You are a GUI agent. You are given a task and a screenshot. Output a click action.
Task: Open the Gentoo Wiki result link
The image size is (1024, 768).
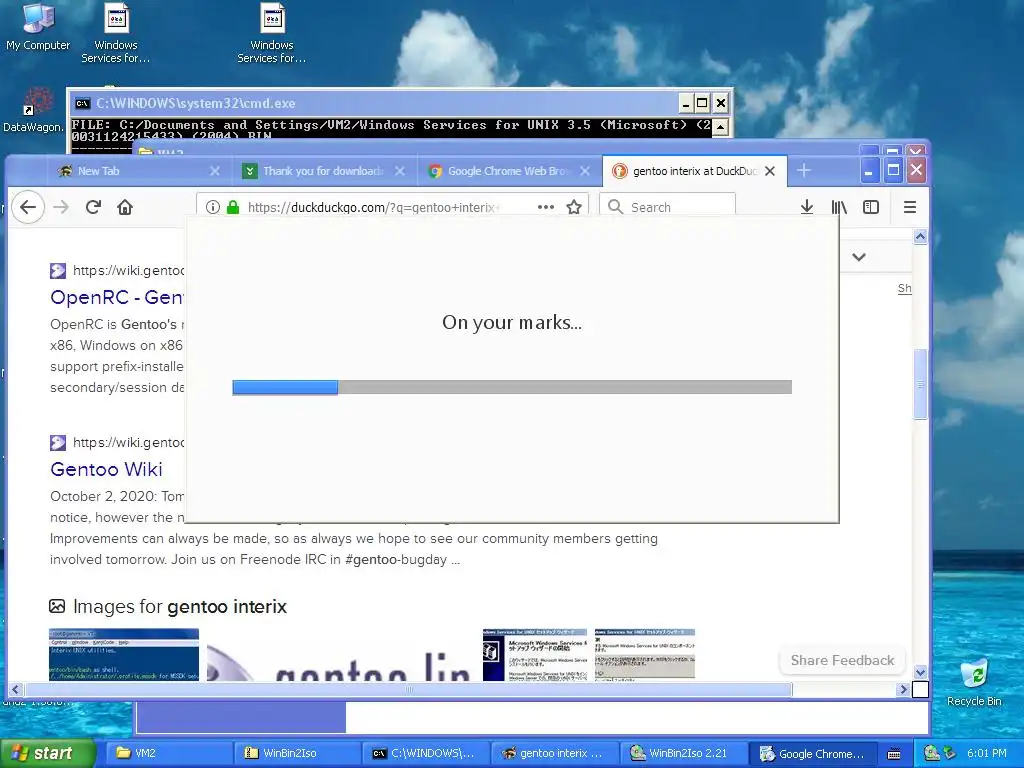tap(106, 469)
